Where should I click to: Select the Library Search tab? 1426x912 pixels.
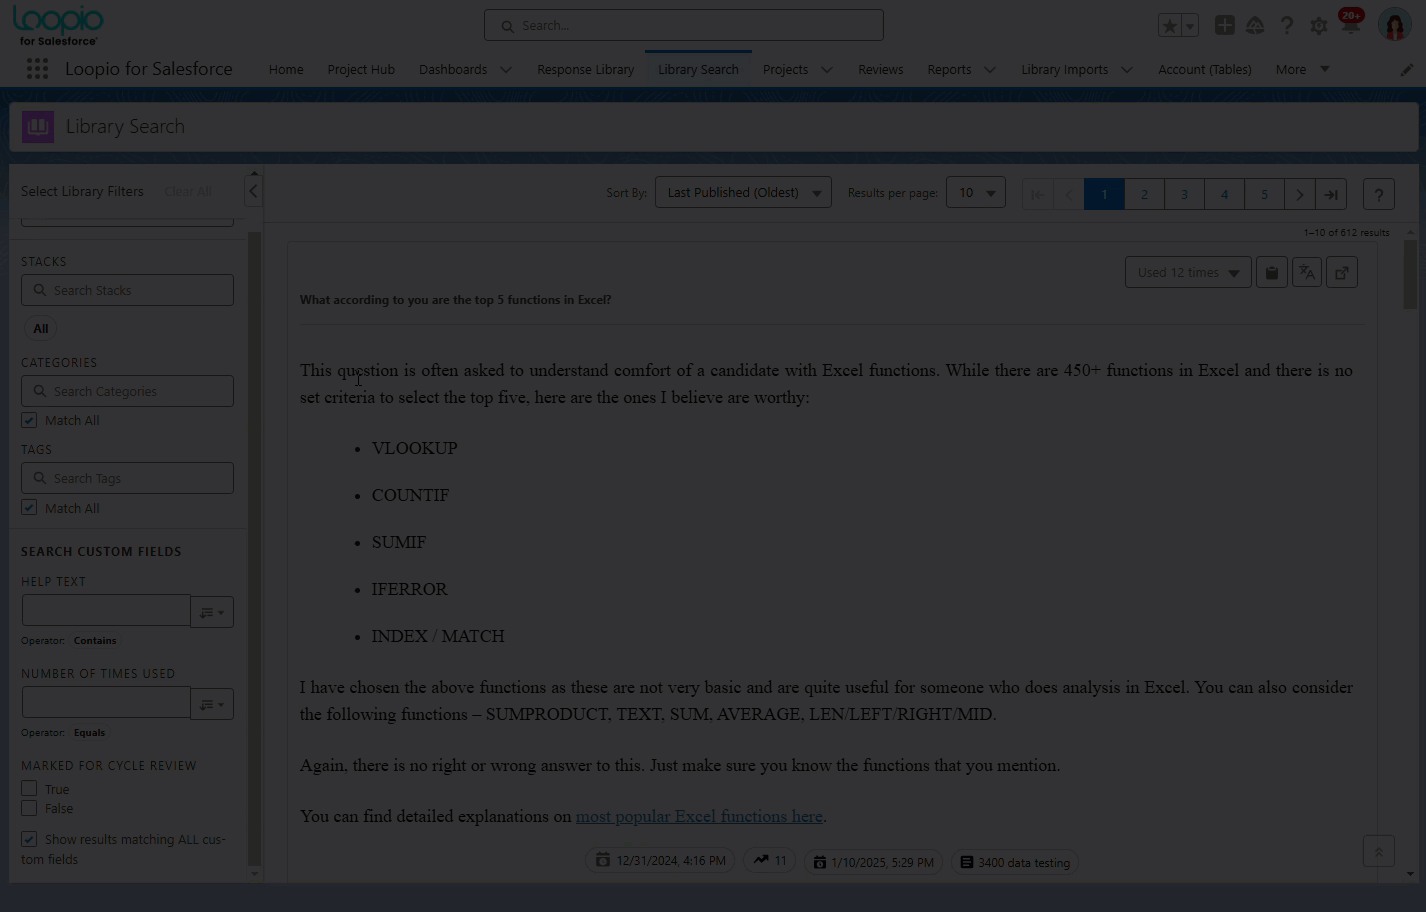point(698,69)
